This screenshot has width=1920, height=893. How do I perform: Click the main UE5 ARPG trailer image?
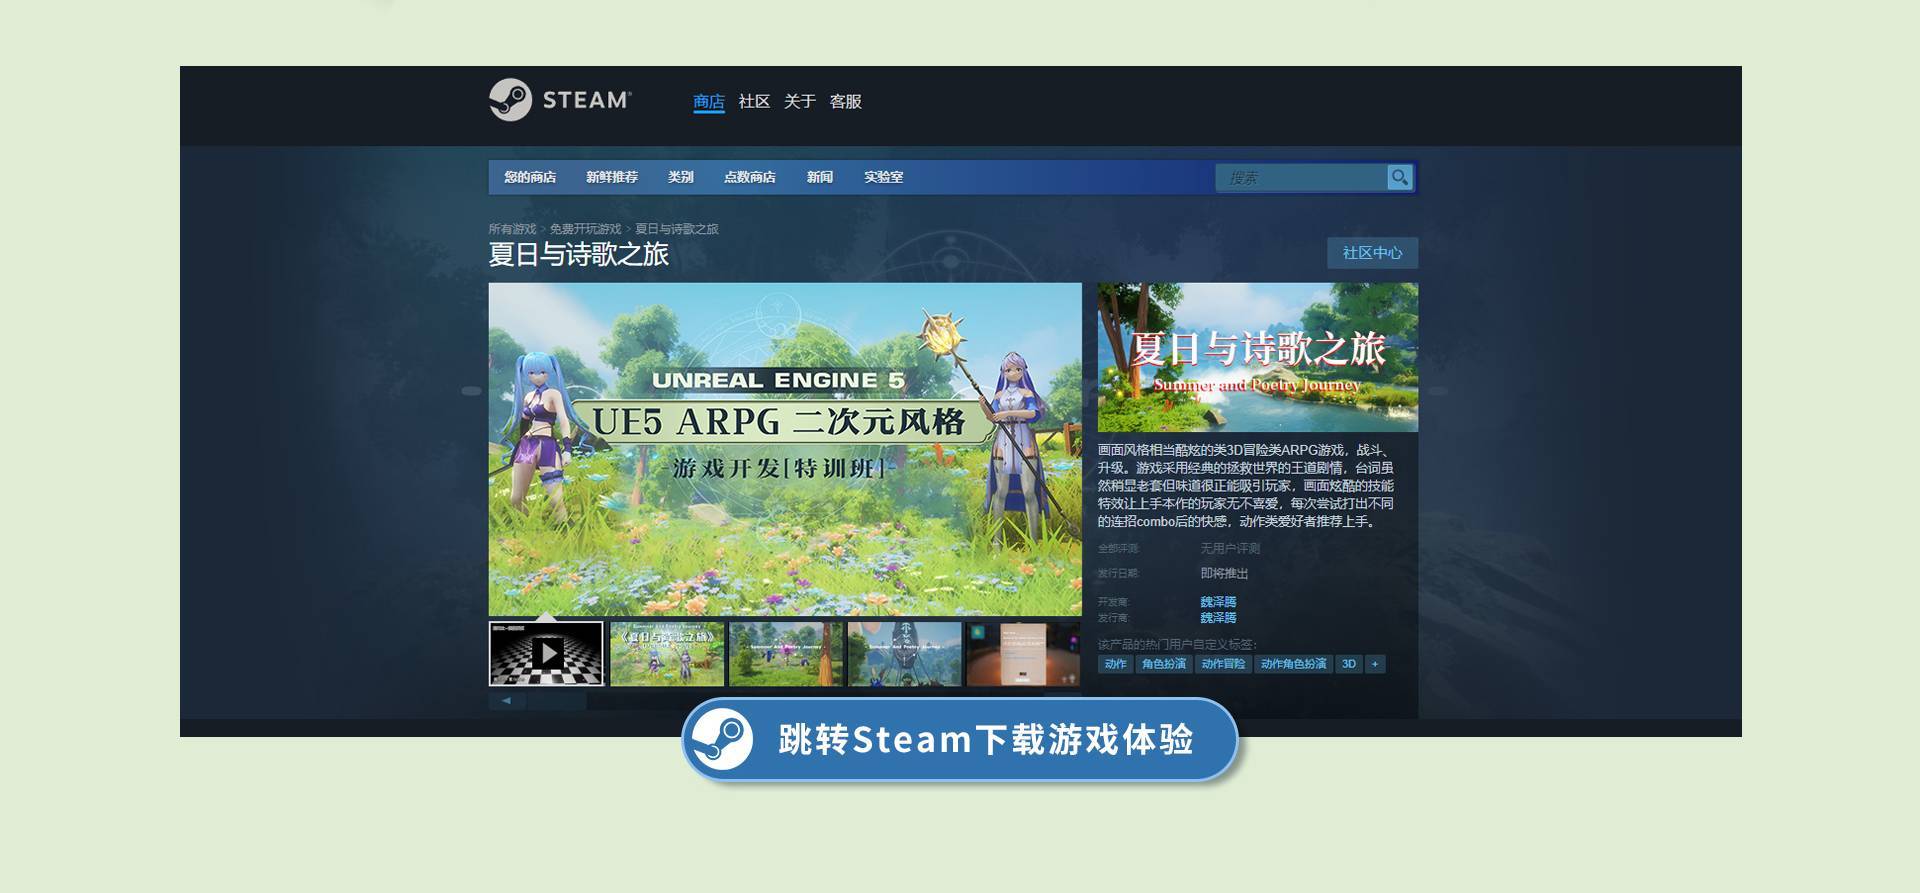(x=785, y=449)
